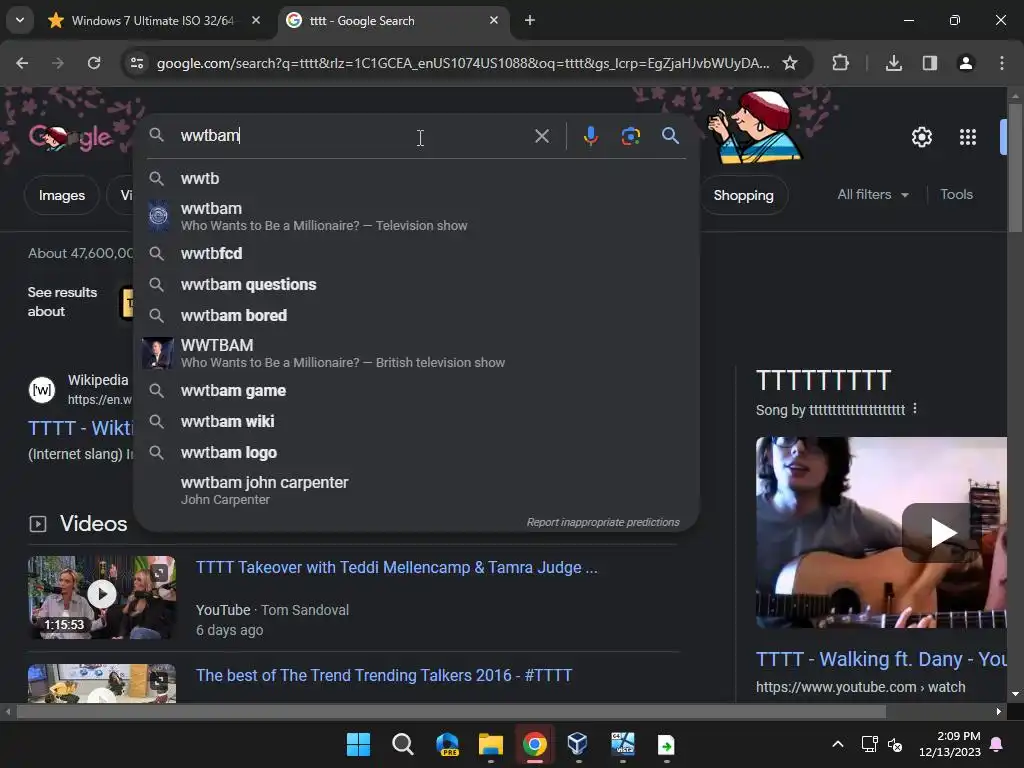Open a new browser tab
Image resolution: width=1024 pixels, height=768 pixels.
click(x=530, y=21)
